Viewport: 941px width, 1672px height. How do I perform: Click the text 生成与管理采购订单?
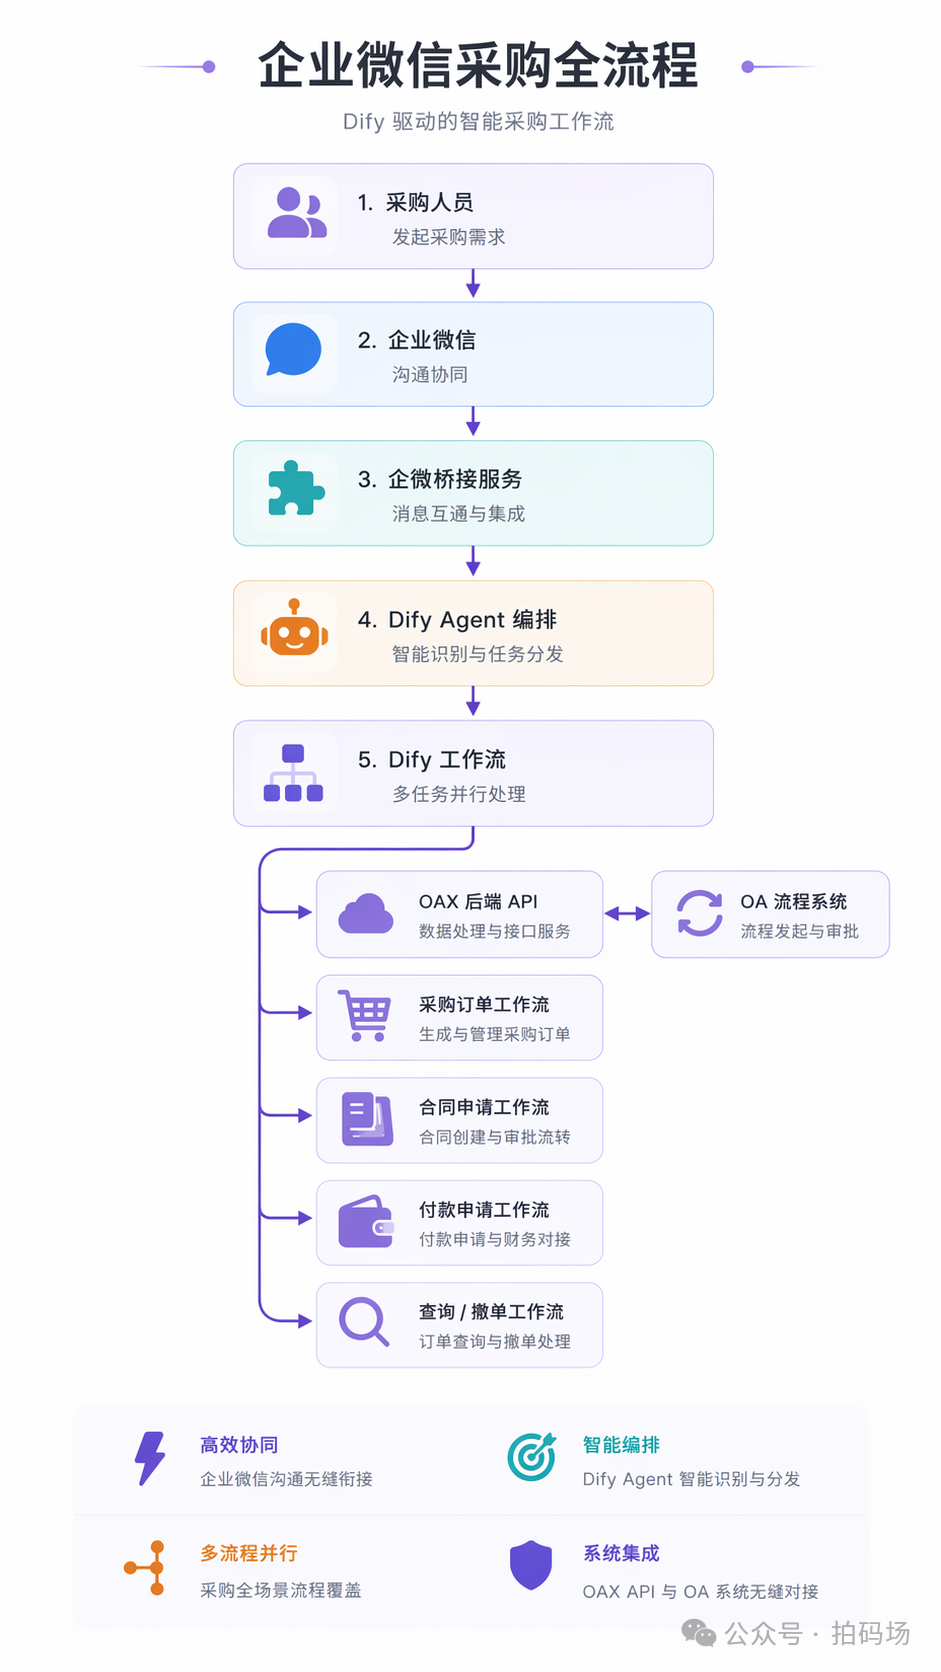(x=495, y=1034)
